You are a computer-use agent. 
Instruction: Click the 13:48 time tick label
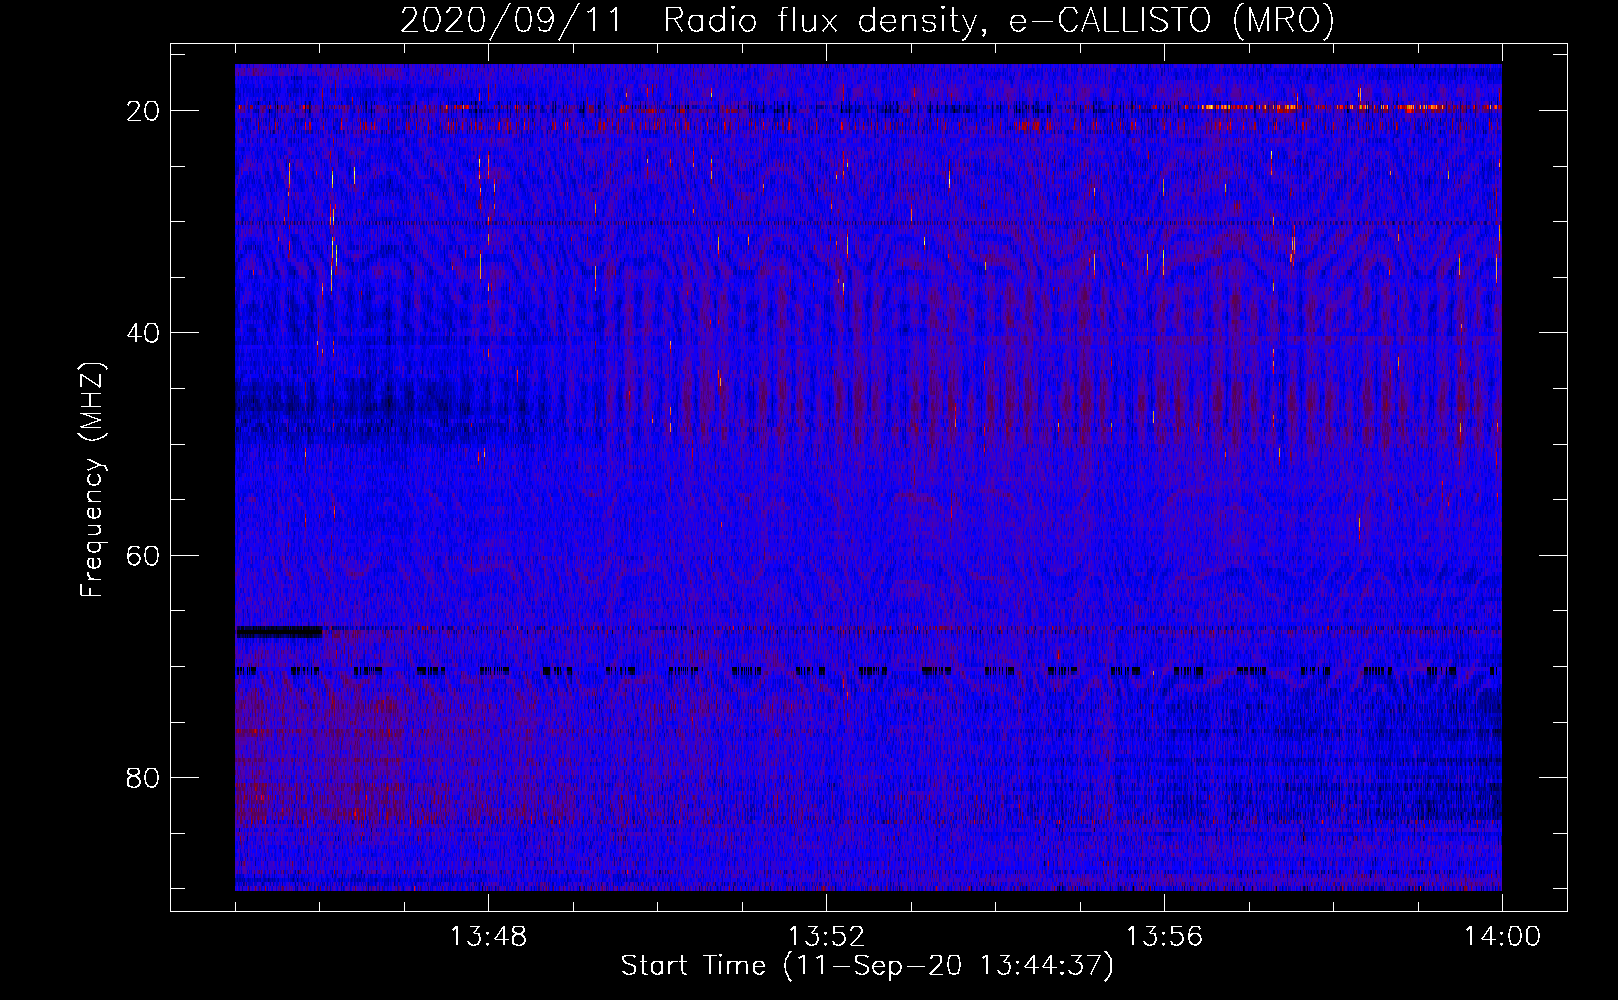[488, 937]
